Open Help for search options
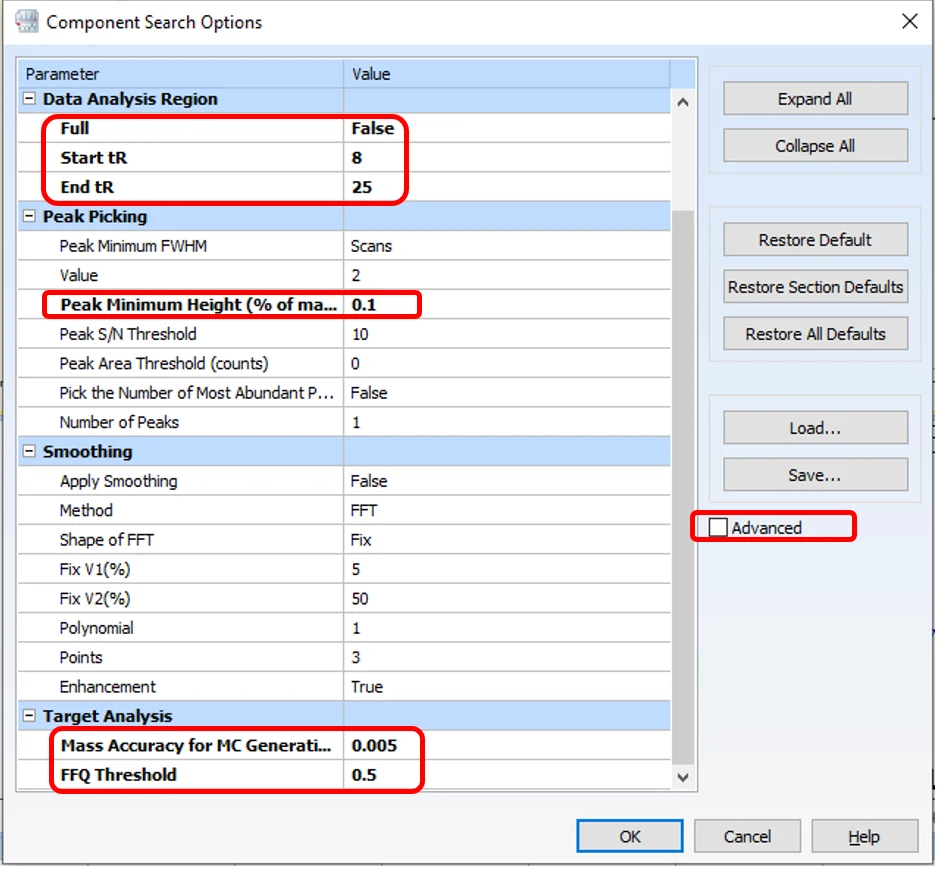 click(867, 838)
